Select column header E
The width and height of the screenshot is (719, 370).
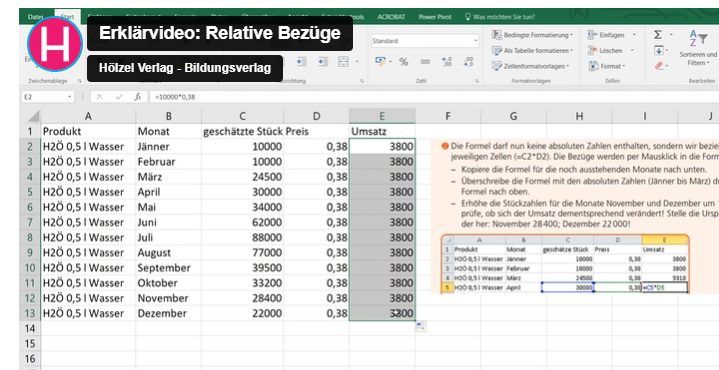coord(382,116)
